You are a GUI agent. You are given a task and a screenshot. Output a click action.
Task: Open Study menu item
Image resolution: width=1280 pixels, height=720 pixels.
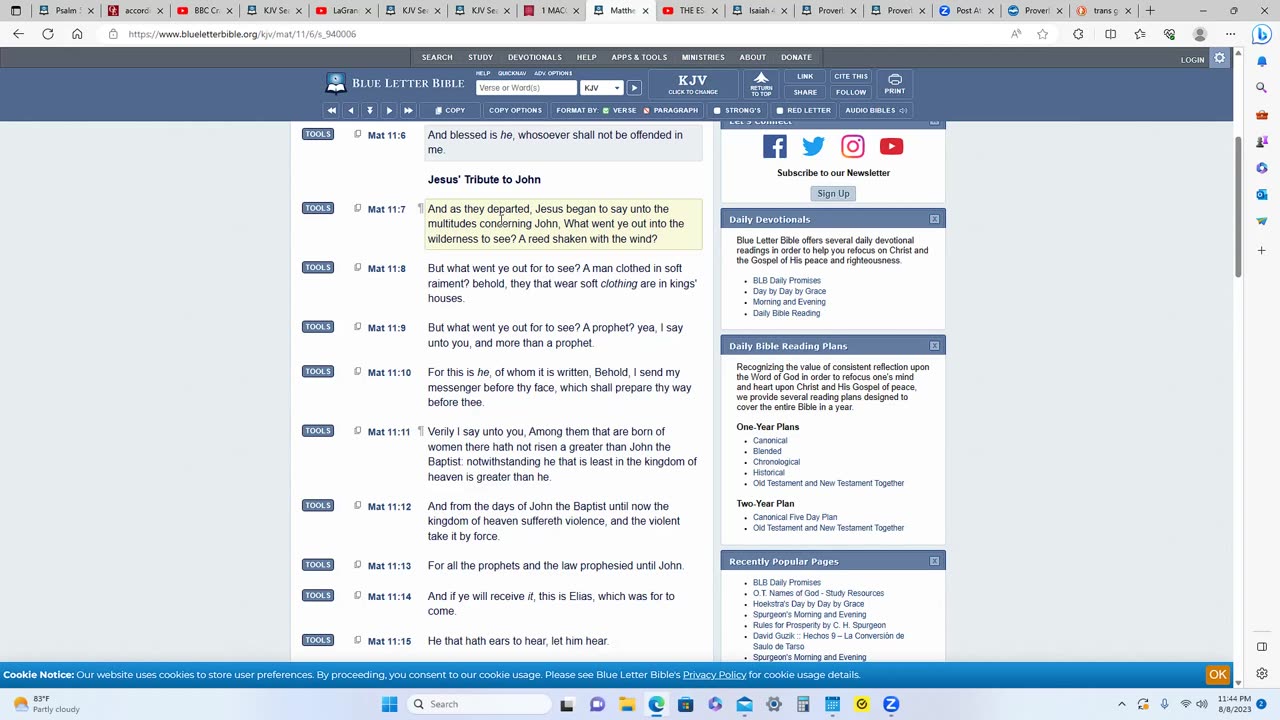tap(480, 57)
